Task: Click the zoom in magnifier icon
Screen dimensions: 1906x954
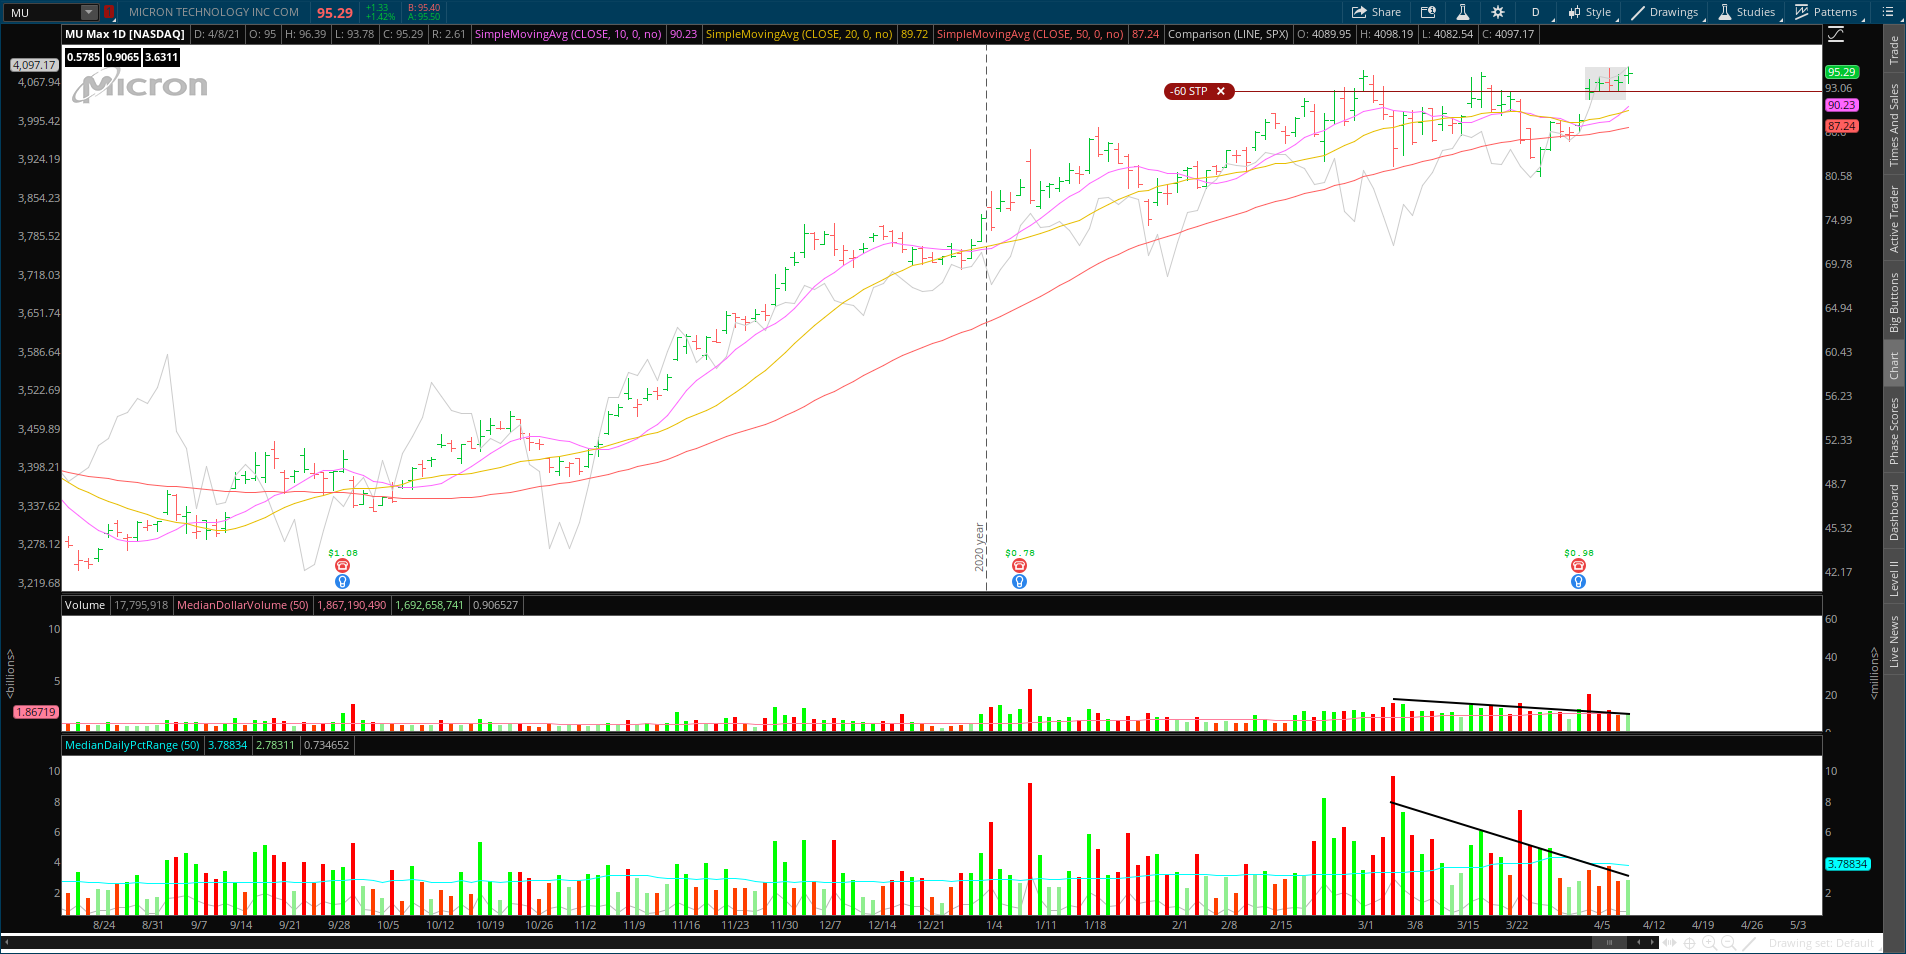Action: click(x=1709, y=943)
